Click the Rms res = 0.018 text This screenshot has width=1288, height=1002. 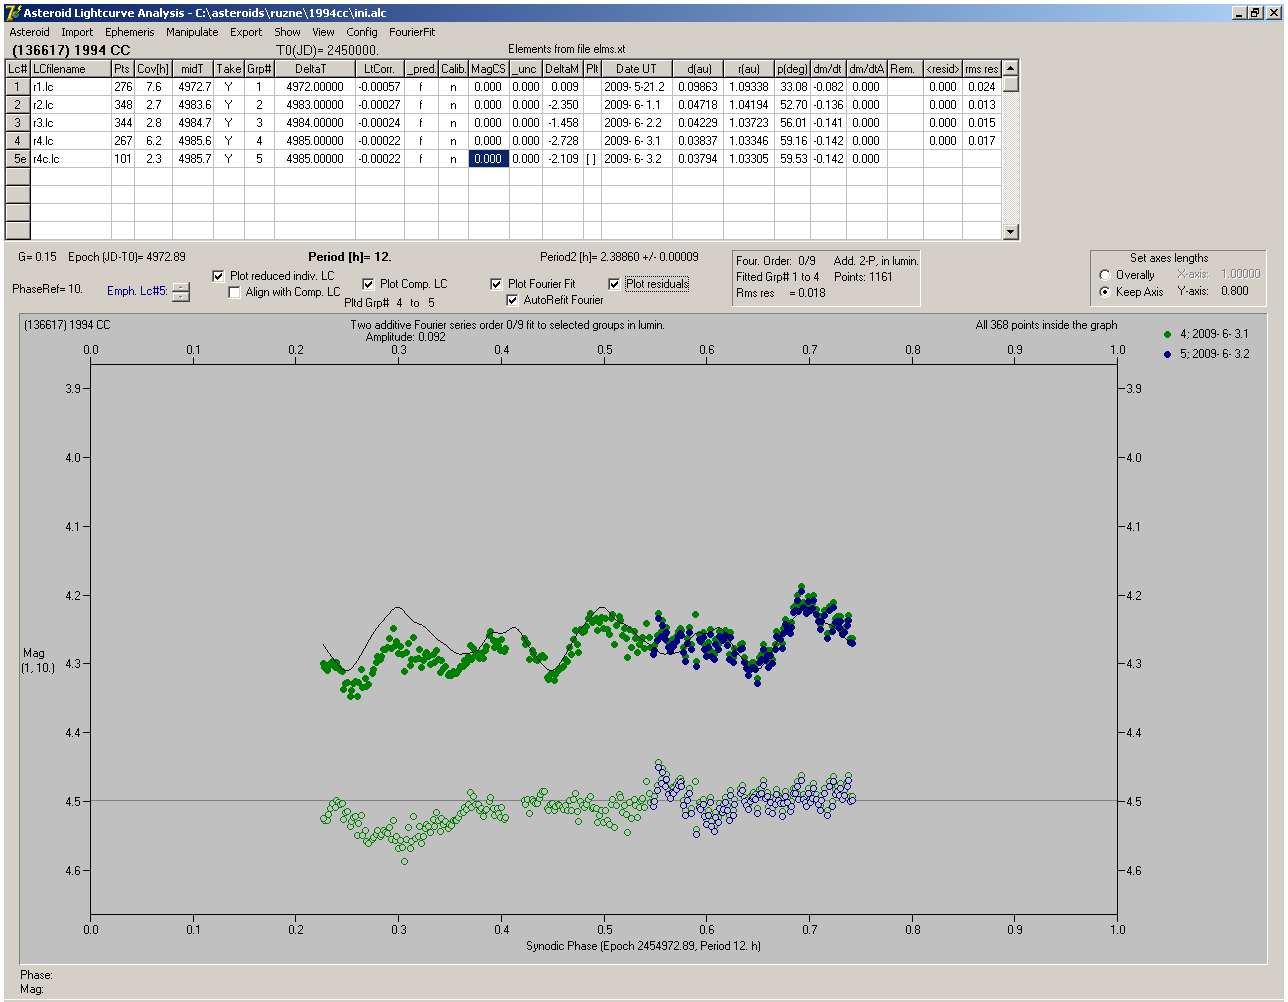(781, 293)
